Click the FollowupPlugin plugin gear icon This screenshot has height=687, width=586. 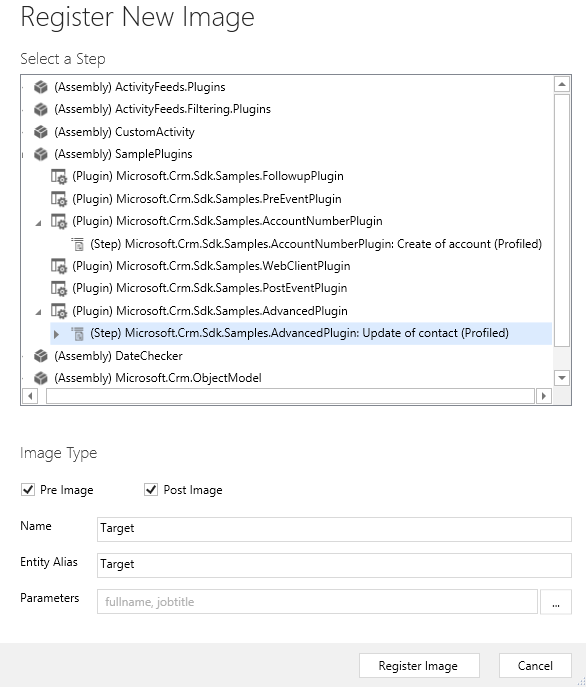click(58, 176)
